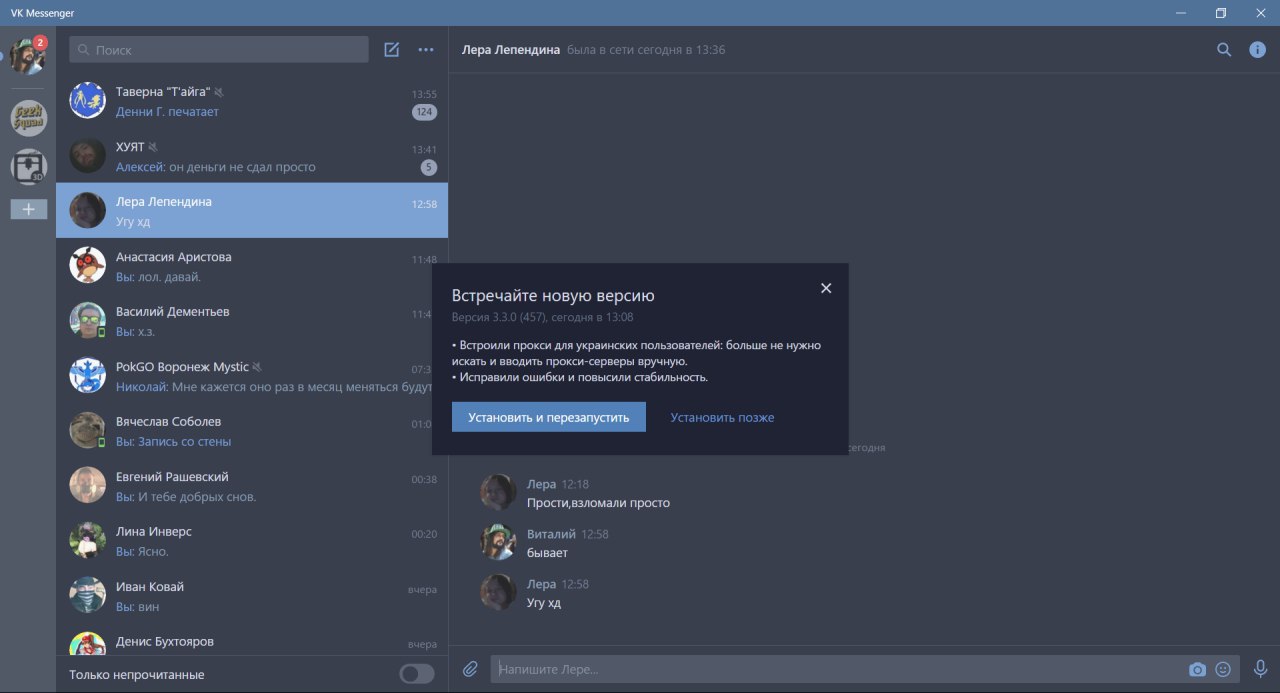Close the new version dialog
The height and width of the screenshot is (693, 1280).
(x=826, y=288)
